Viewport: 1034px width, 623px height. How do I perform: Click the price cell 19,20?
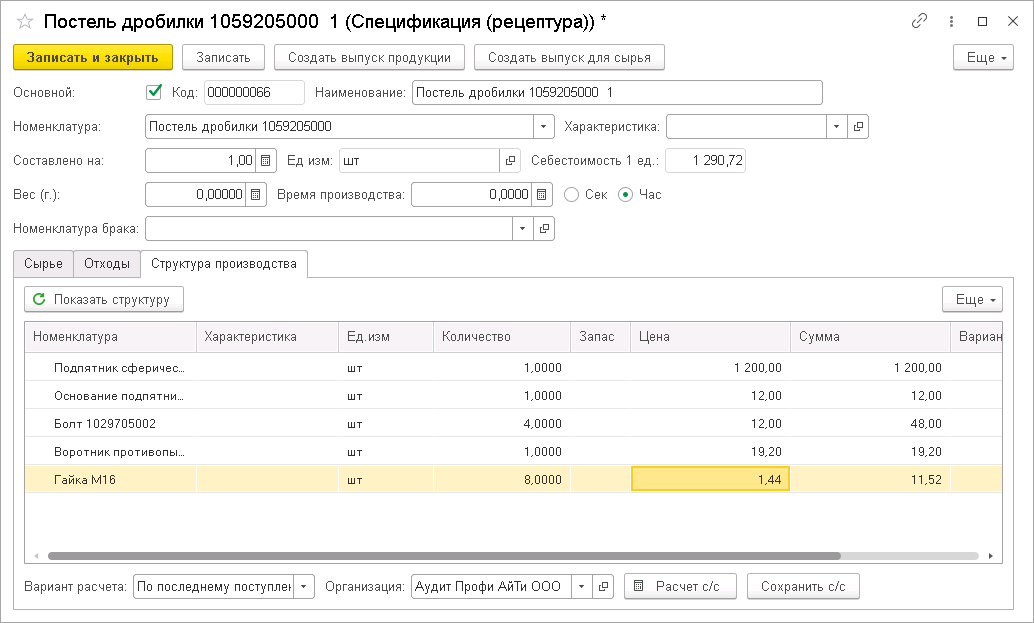click(710, 452)
